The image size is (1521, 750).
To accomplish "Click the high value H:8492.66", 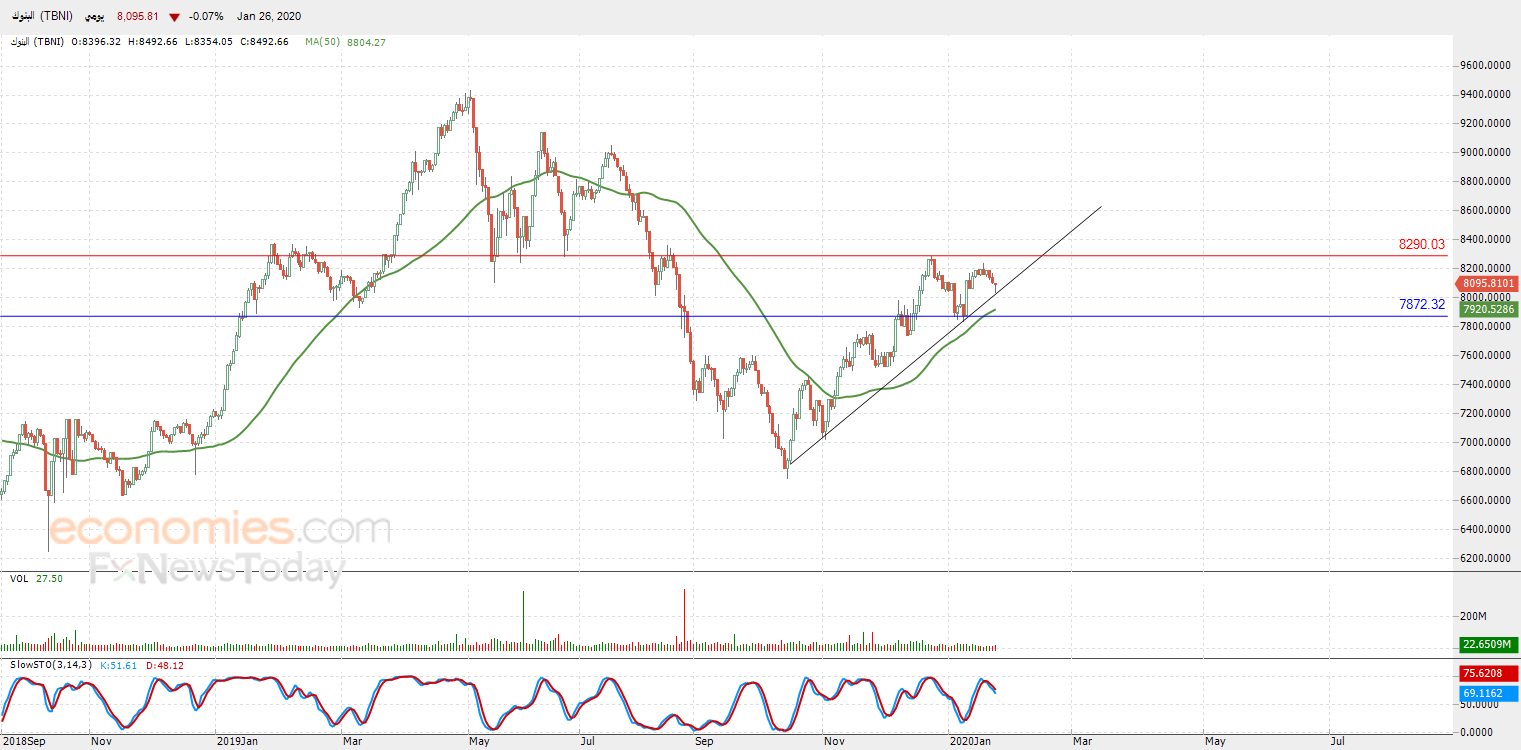I will click(x=153, y=42).
